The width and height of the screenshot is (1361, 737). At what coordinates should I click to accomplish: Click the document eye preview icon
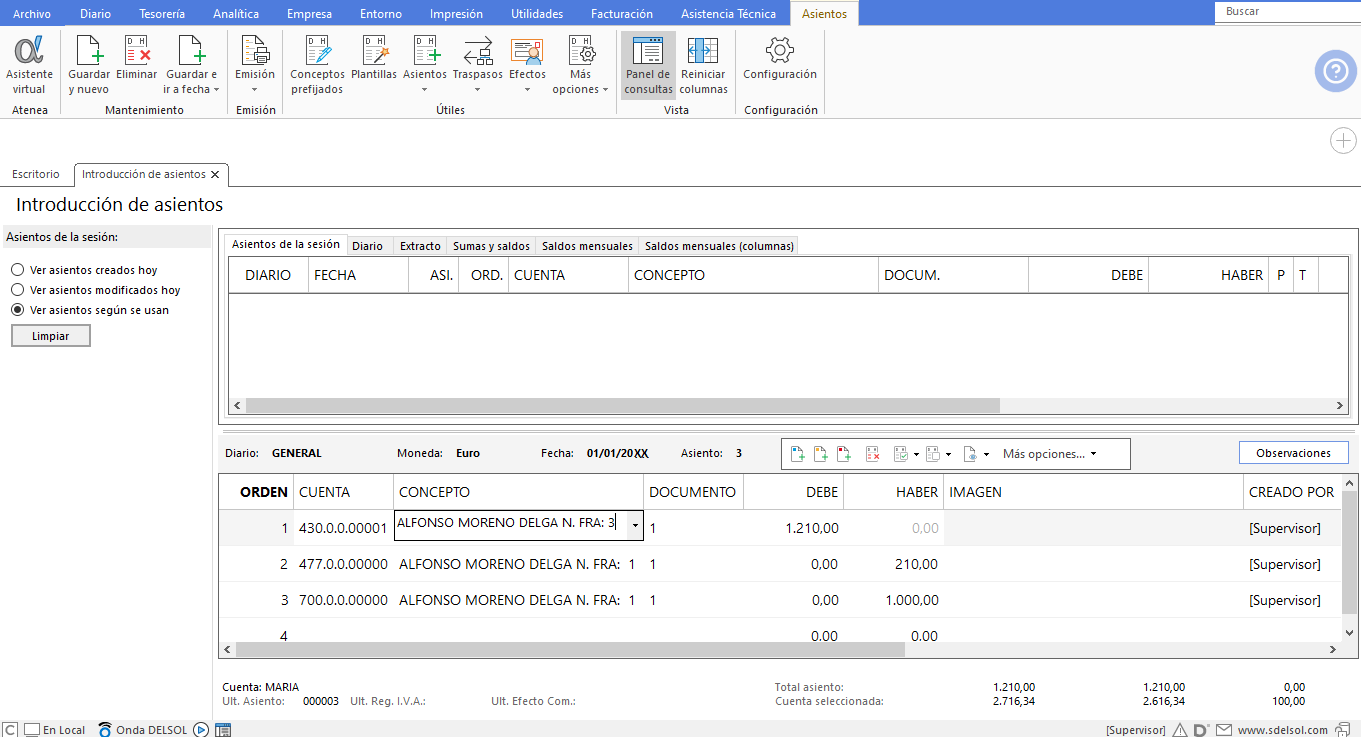969,453
